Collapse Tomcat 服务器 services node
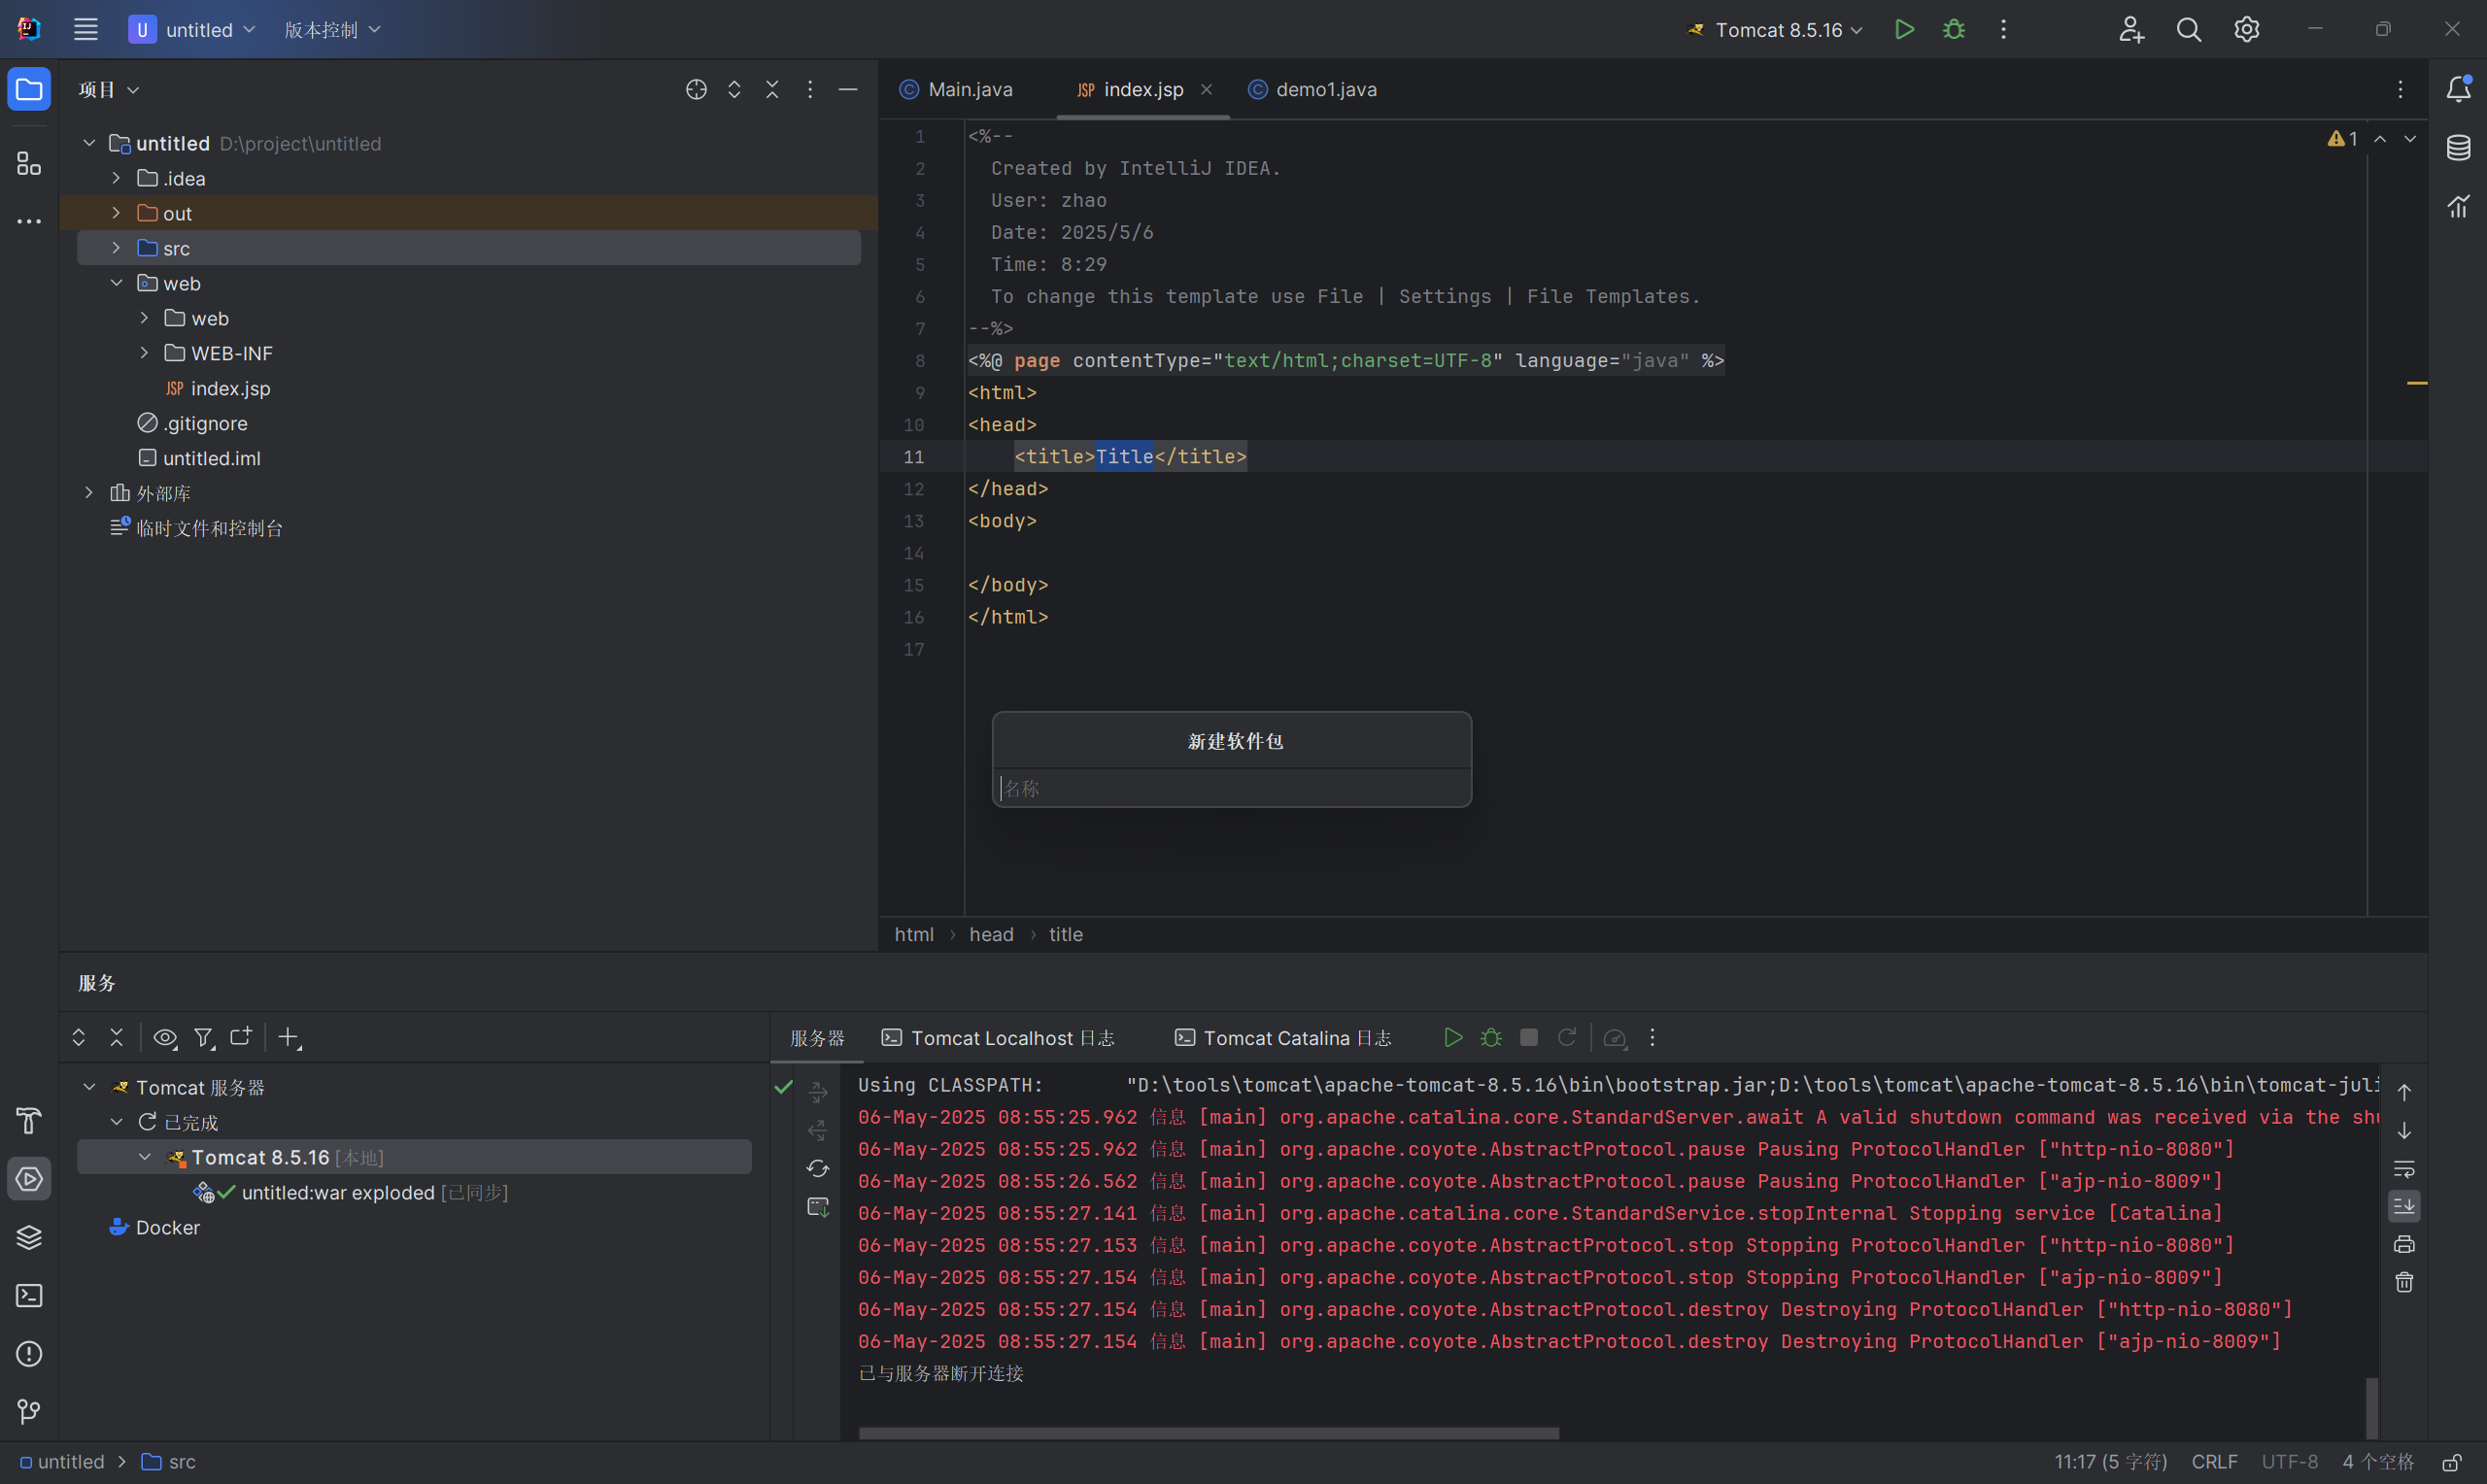This screenshot has width=2487, height=1484. (89, 1087)
